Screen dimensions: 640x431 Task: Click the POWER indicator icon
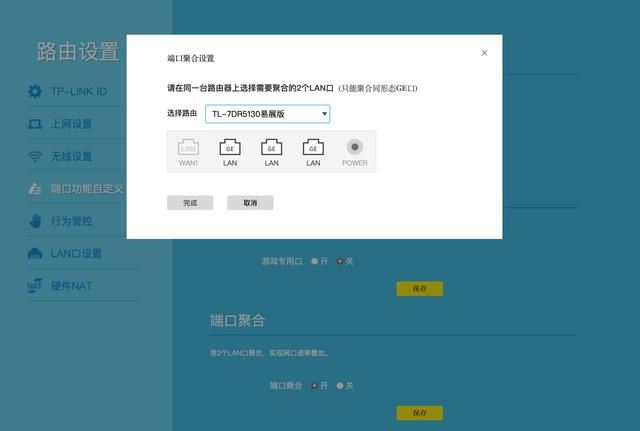pos(355,147)
